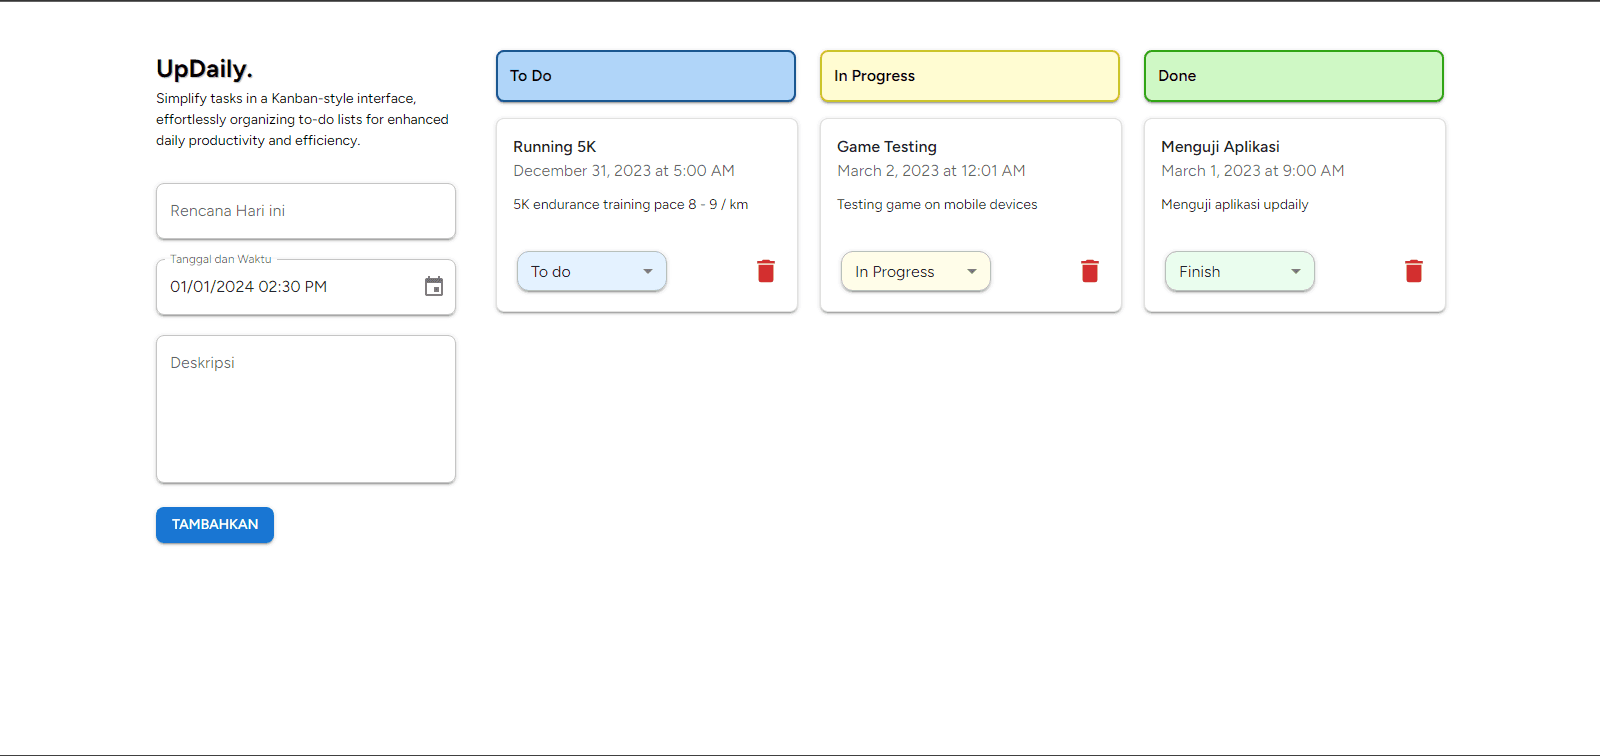Click the Done column header
1600x756 pixels.
click(x=1294, y=76)
